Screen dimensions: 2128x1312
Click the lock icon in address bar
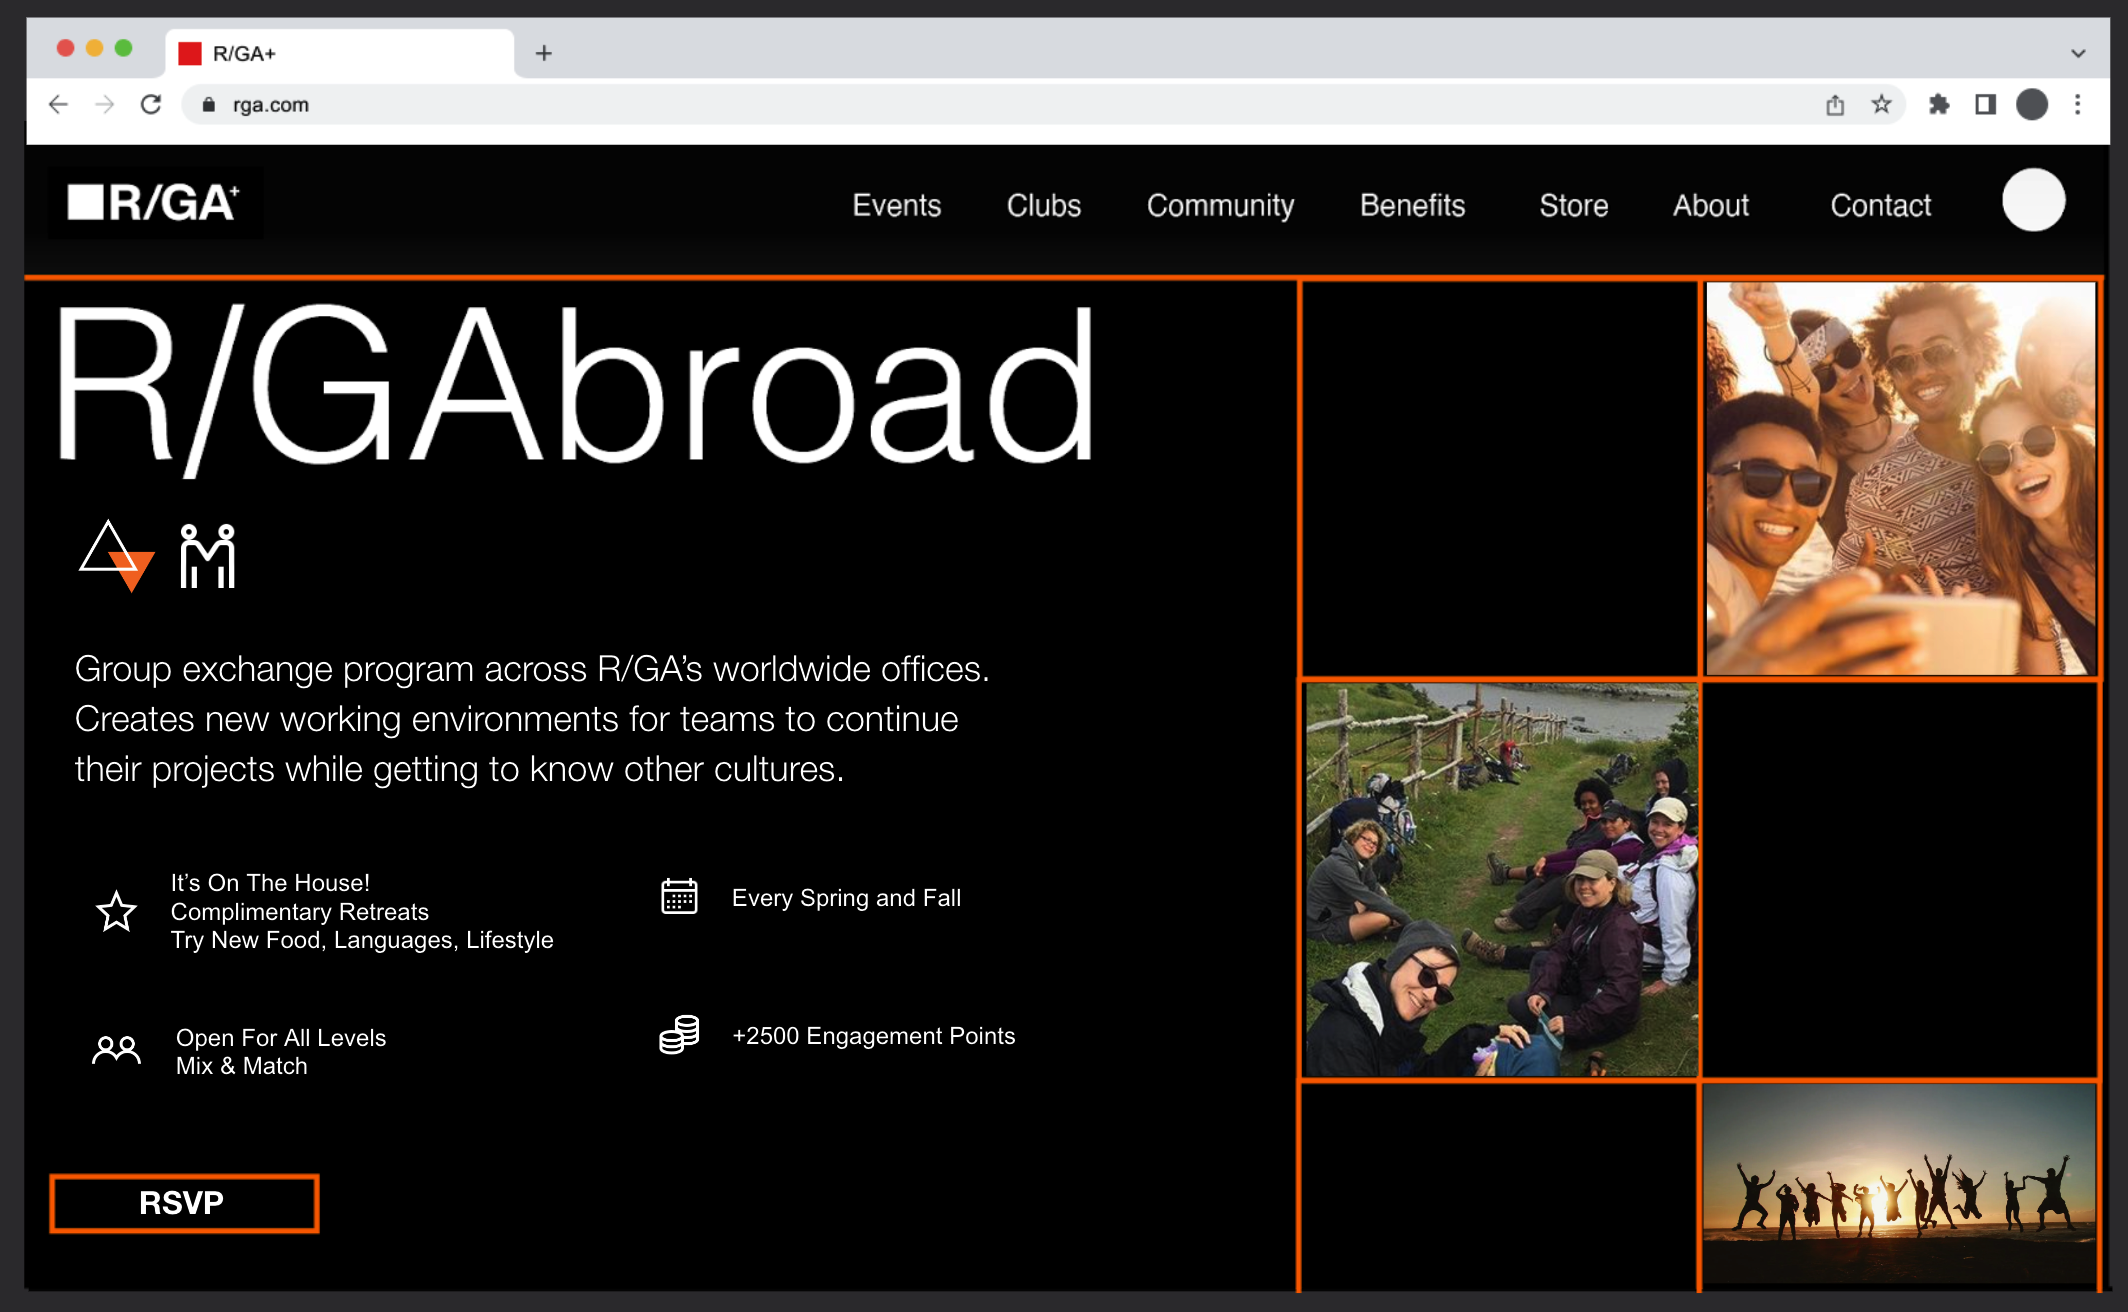[x=209, y=105]
